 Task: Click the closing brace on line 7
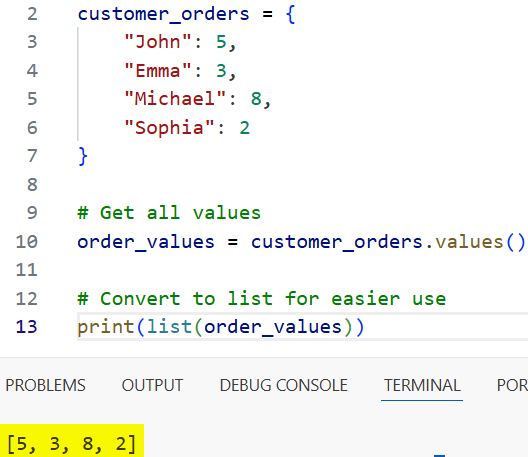pos(83,156)
